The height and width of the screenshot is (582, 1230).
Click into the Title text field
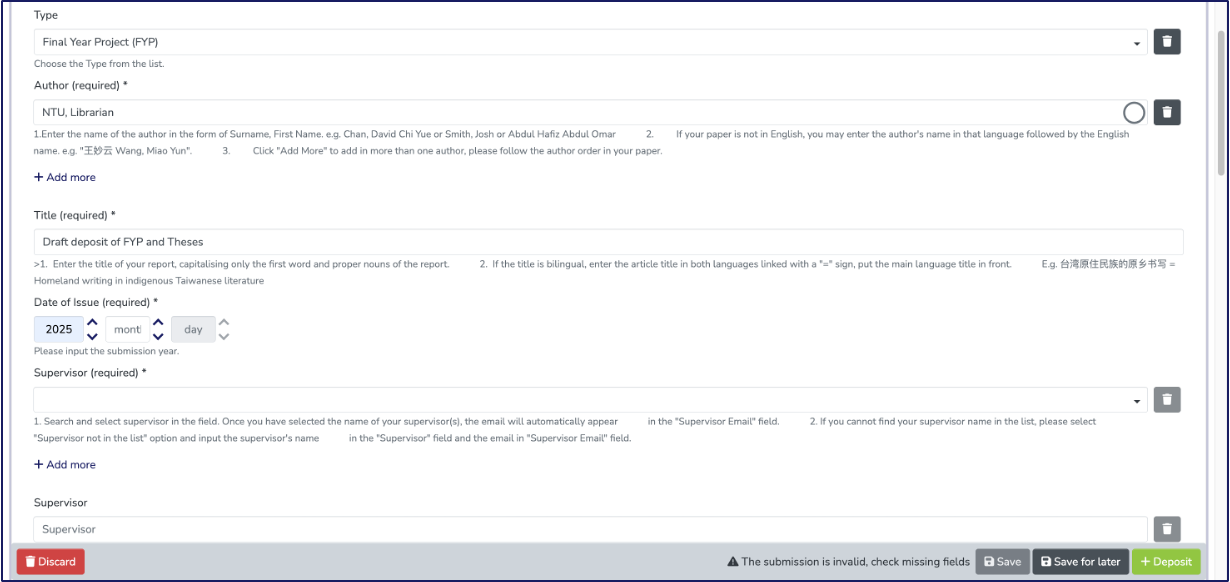[608, 242]
